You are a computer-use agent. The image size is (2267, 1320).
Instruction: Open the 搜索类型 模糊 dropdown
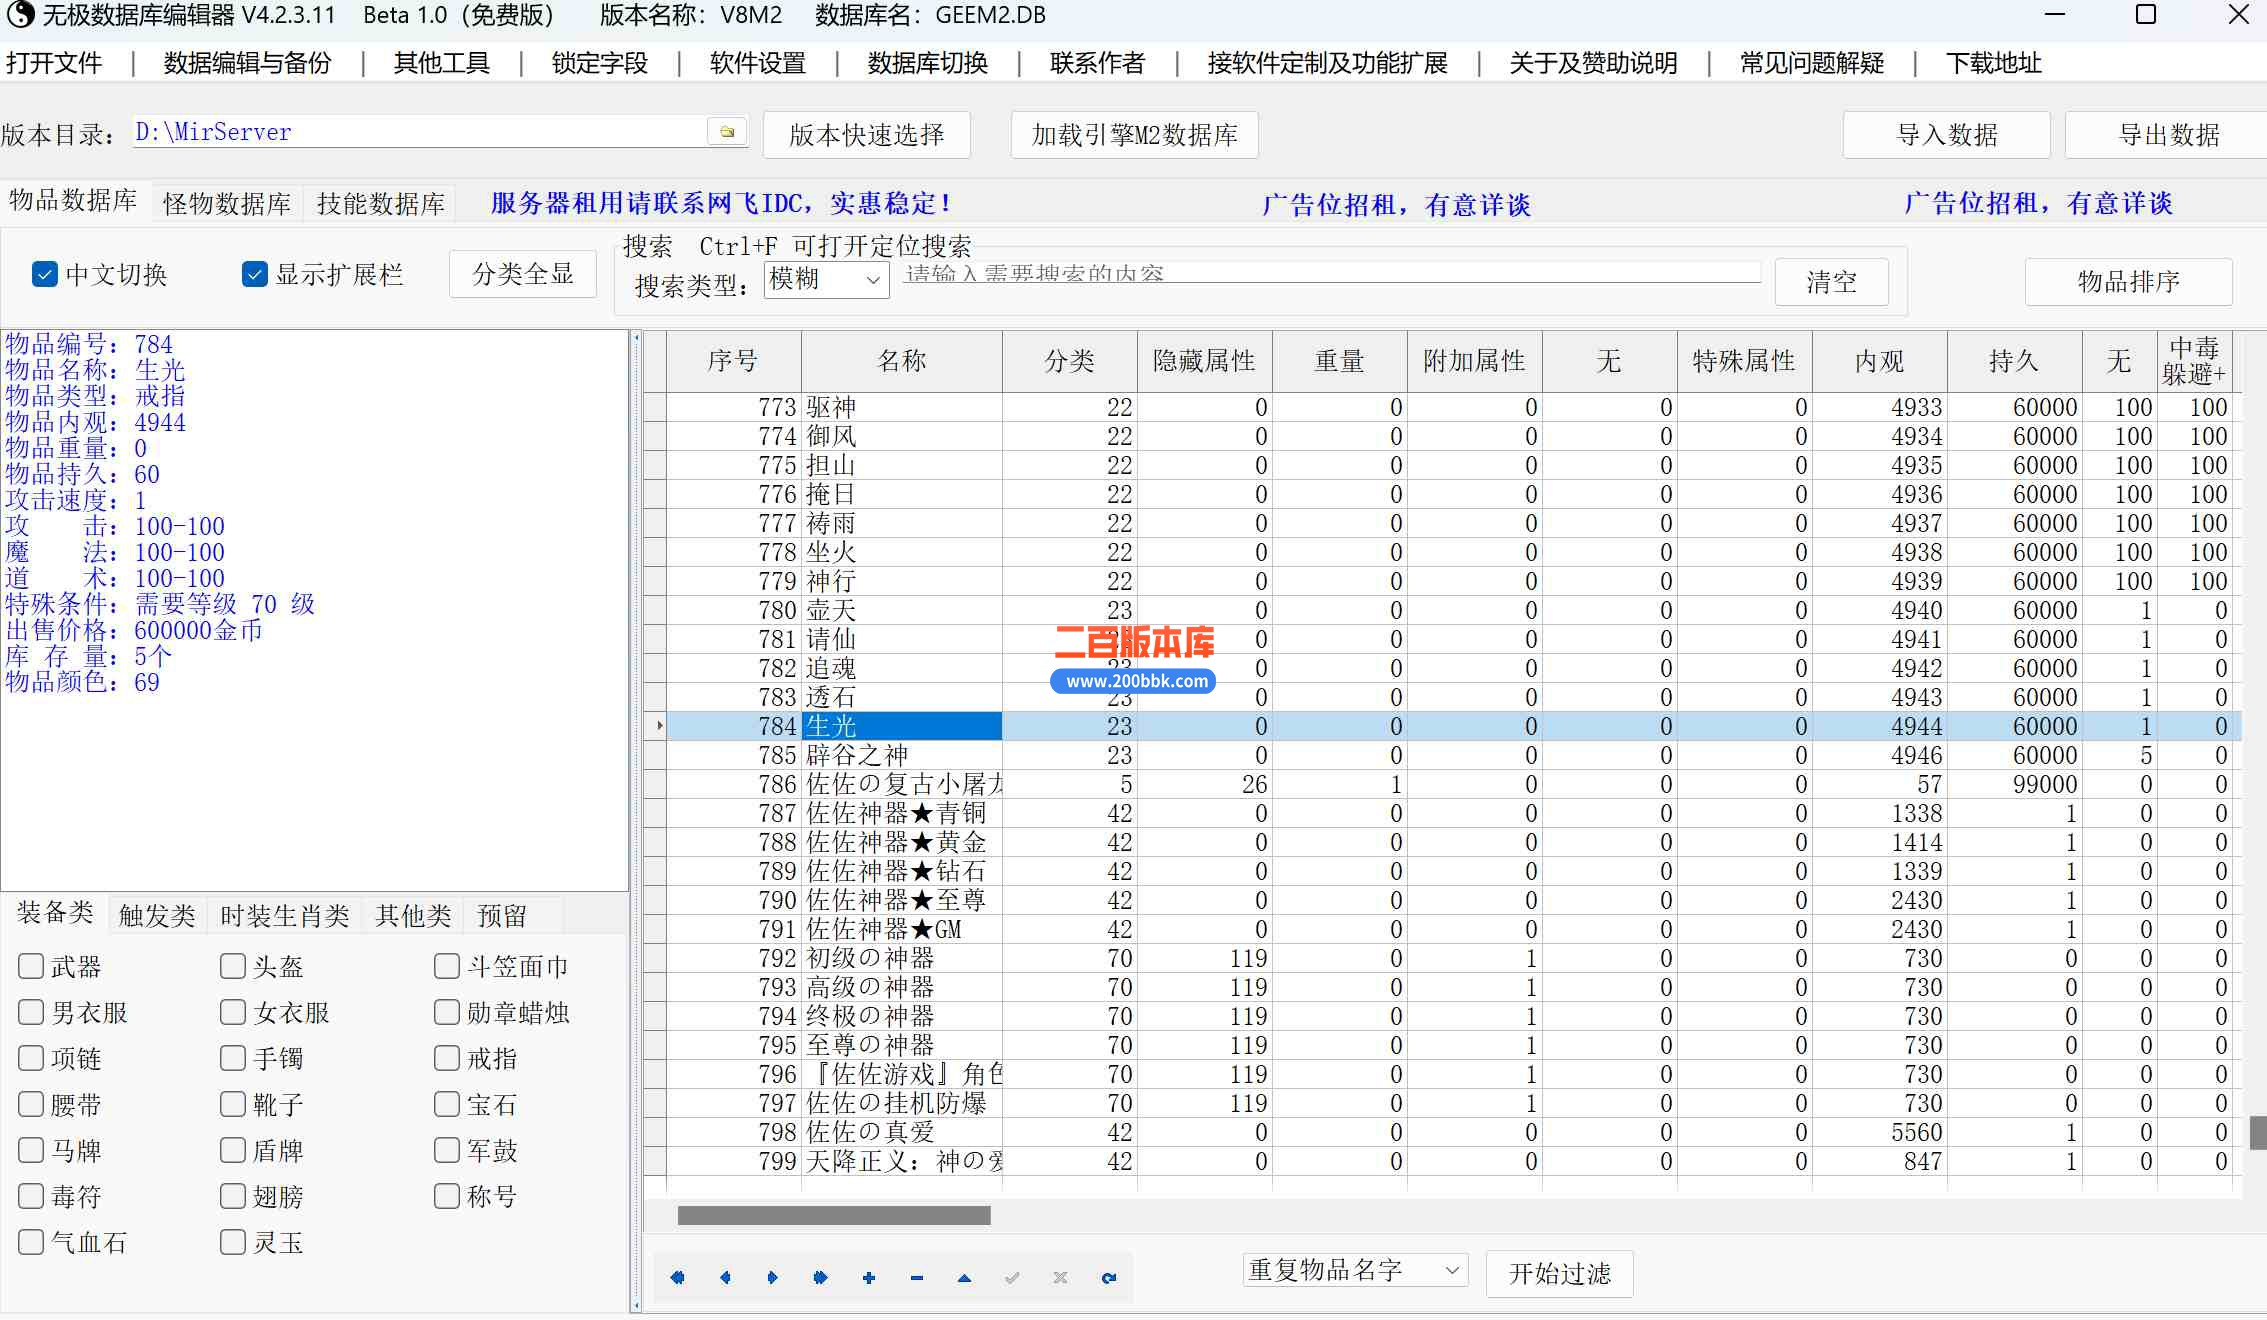click(x=826, y=280)
